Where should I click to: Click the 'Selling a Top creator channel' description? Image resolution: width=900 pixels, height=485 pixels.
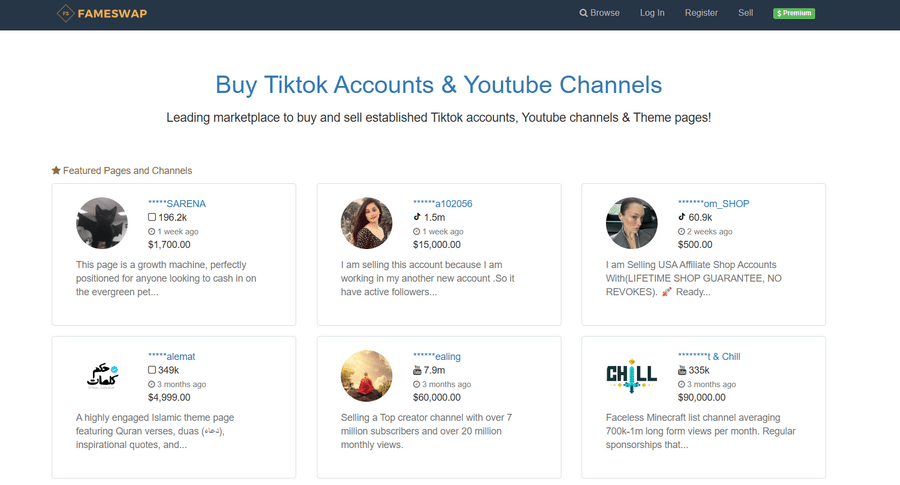[426, 431]
